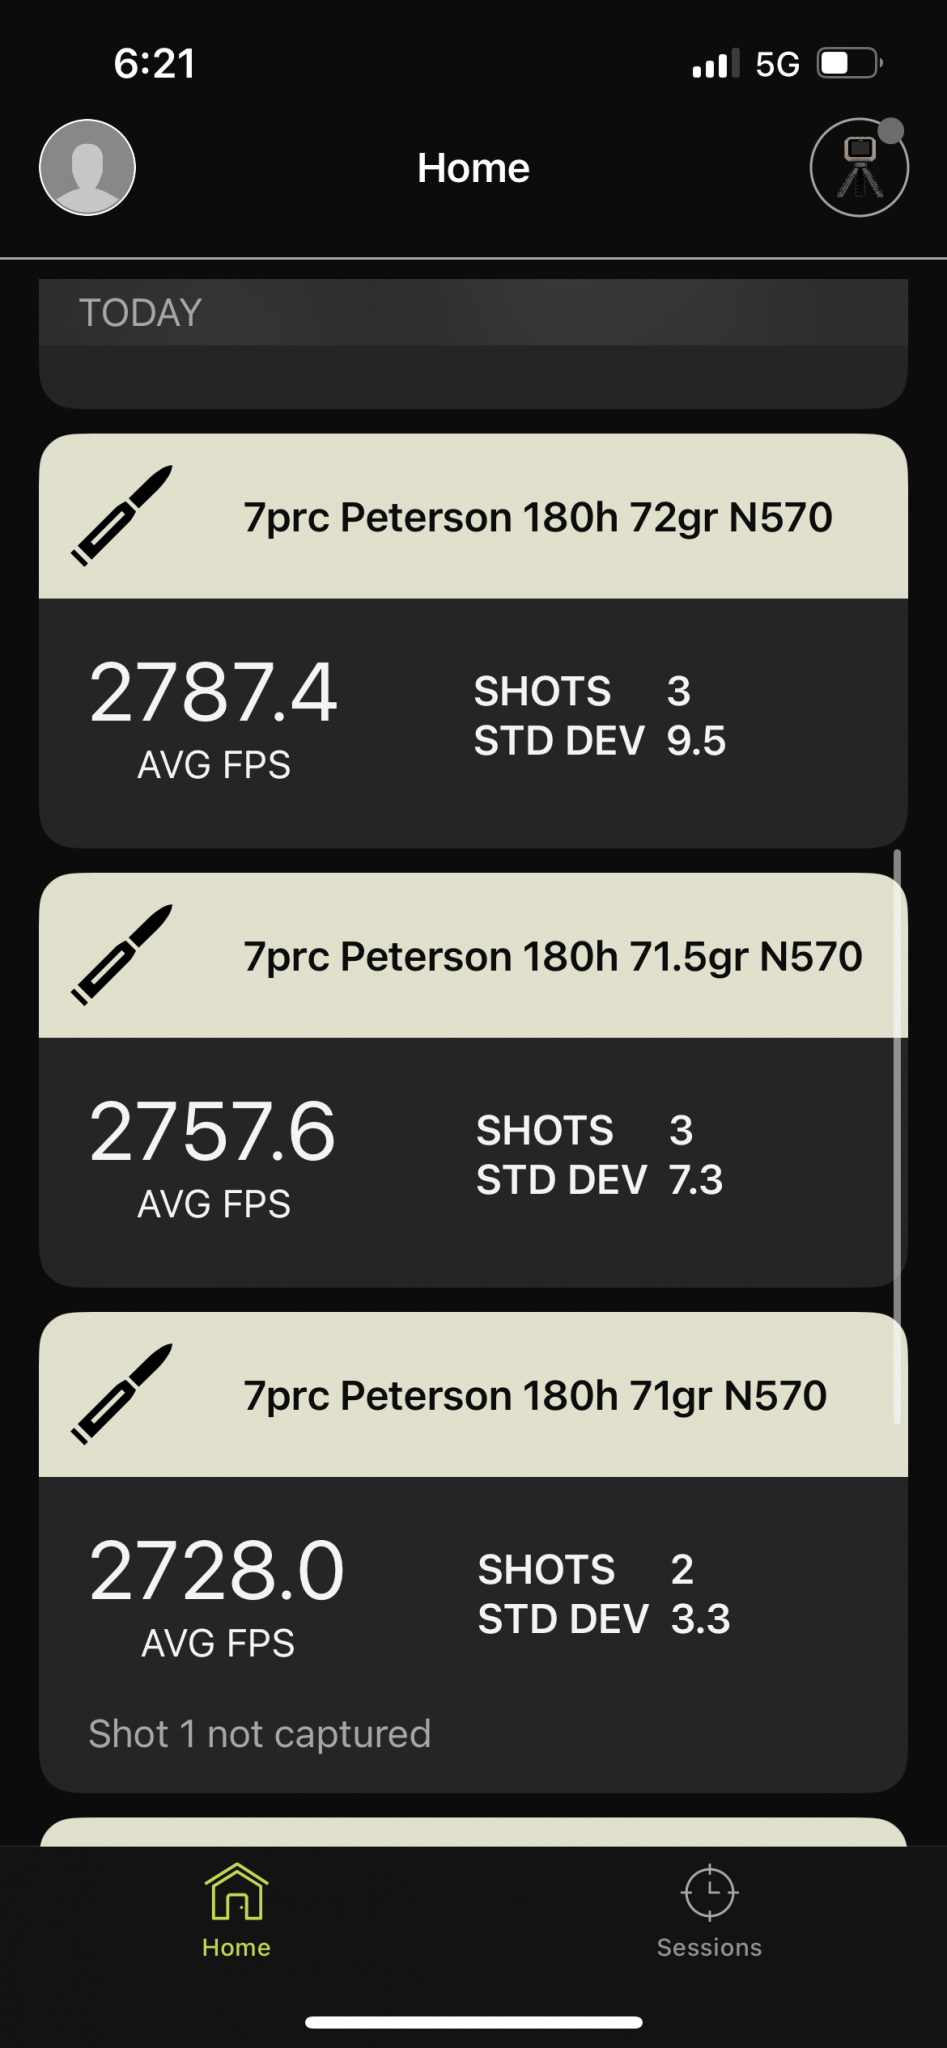
Task: Tap the TODAY section header
Action: click(140, 313)
